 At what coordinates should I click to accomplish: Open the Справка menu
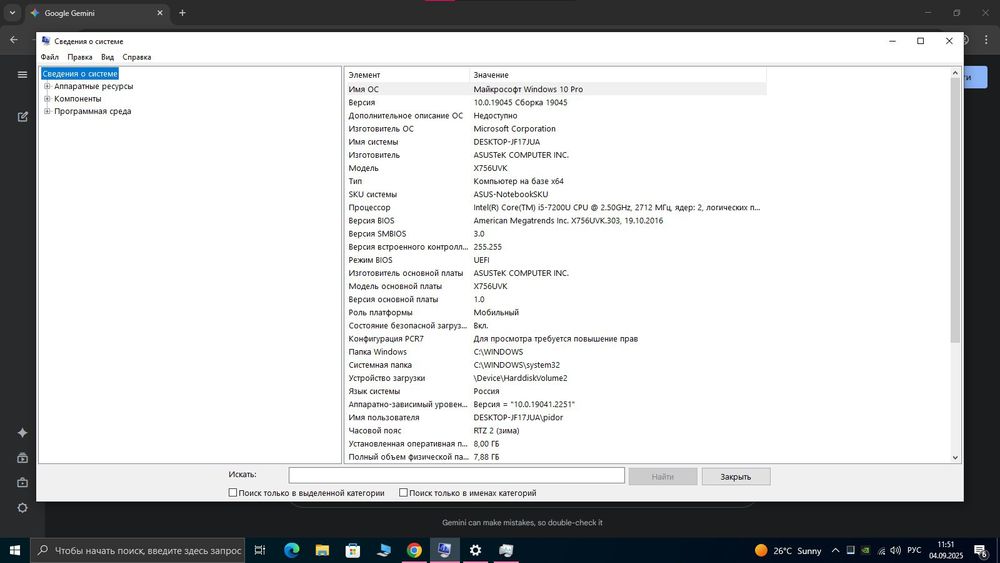(x=136, y=57)
